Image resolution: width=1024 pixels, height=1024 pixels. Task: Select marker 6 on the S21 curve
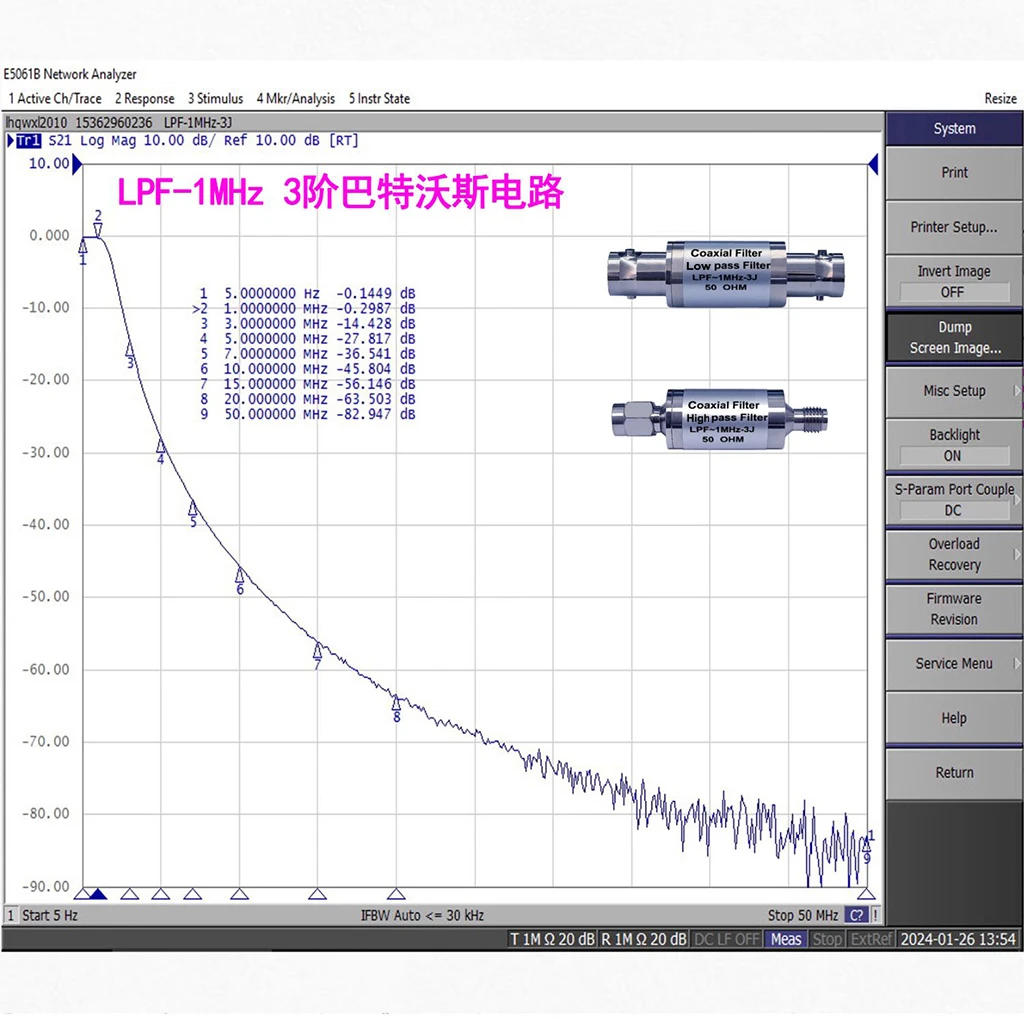click(240, 575)
